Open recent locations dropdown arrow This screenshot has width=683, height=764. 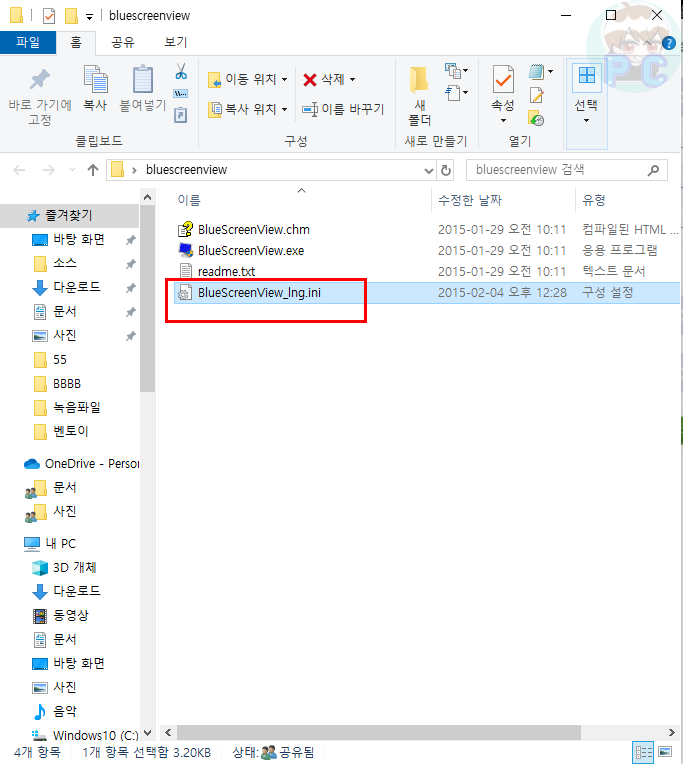click(73, 170)
